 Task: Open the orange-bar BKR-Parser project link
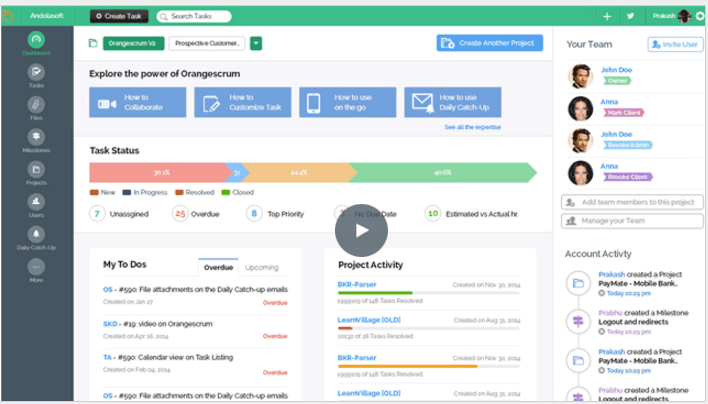(x=357, y=358)
